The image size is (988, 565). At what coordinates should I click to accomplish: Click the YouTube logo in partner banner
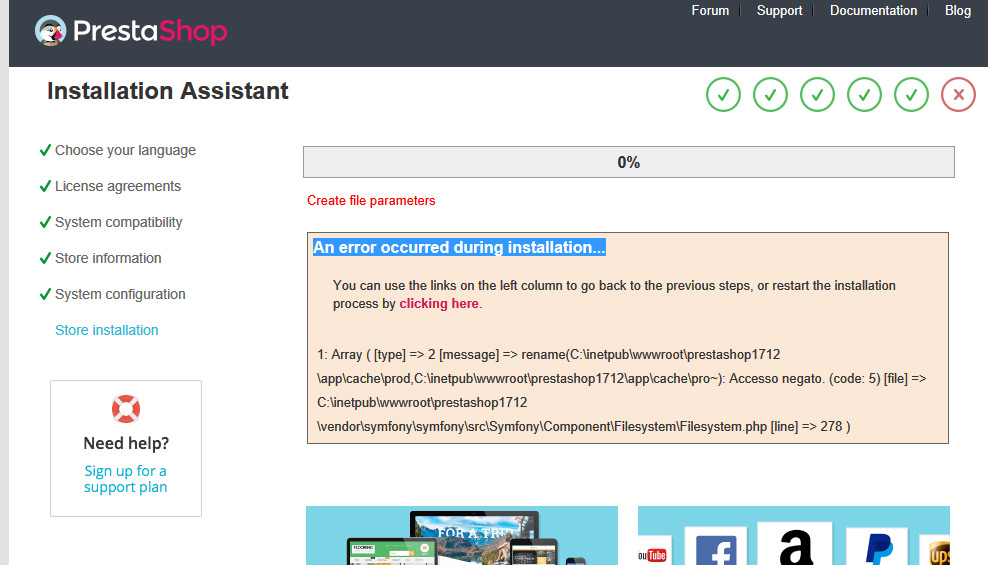coord(653,554)
